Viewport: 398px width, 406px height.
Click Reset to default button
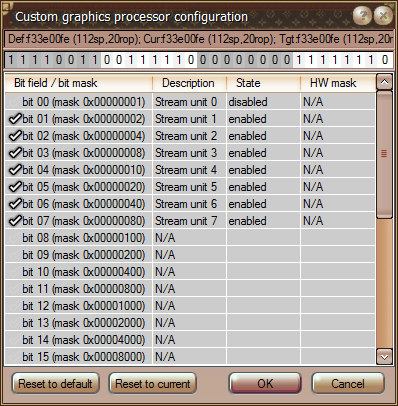(56, 384)
